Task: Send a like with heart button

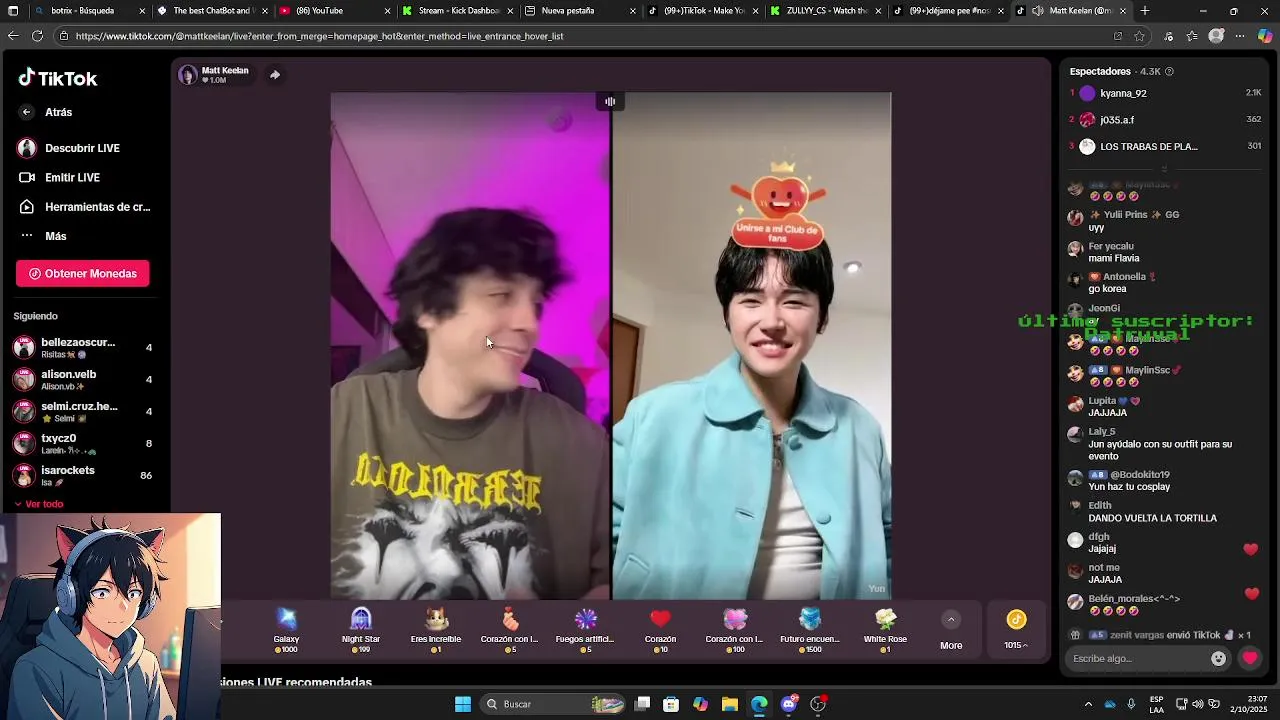Action: tap(1250, 658)
